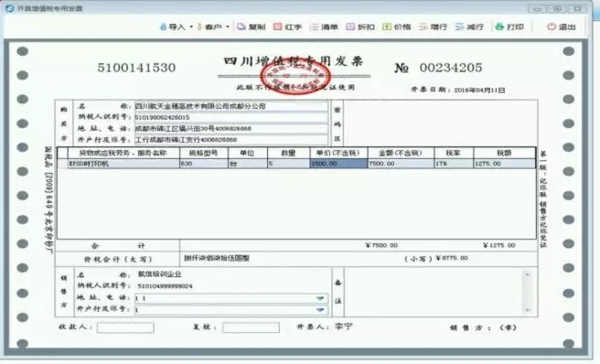This screenshot has height=364, width=600.
Task: Click the 导入 import toolbar icon
Action: click(172, 27)
